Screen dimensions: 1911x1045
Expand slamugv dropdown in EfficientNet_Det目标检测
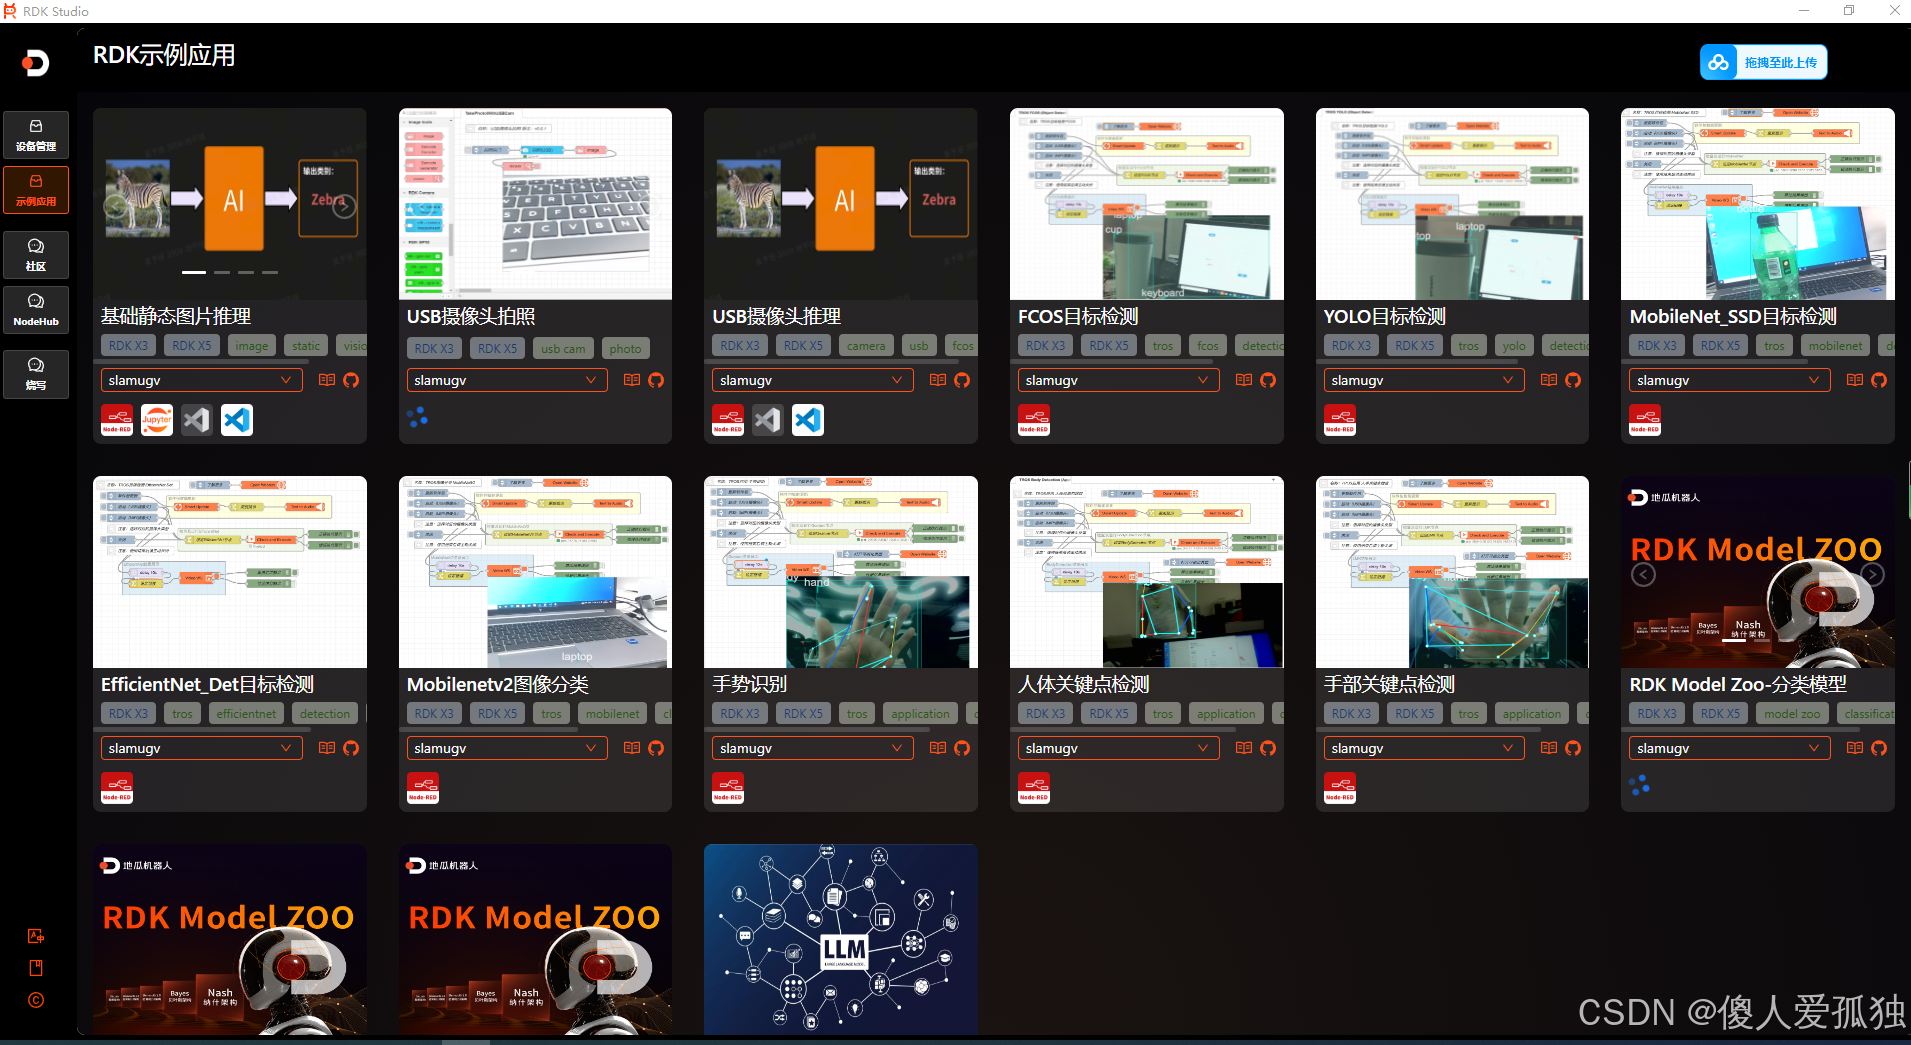click(x=201, y=748)
